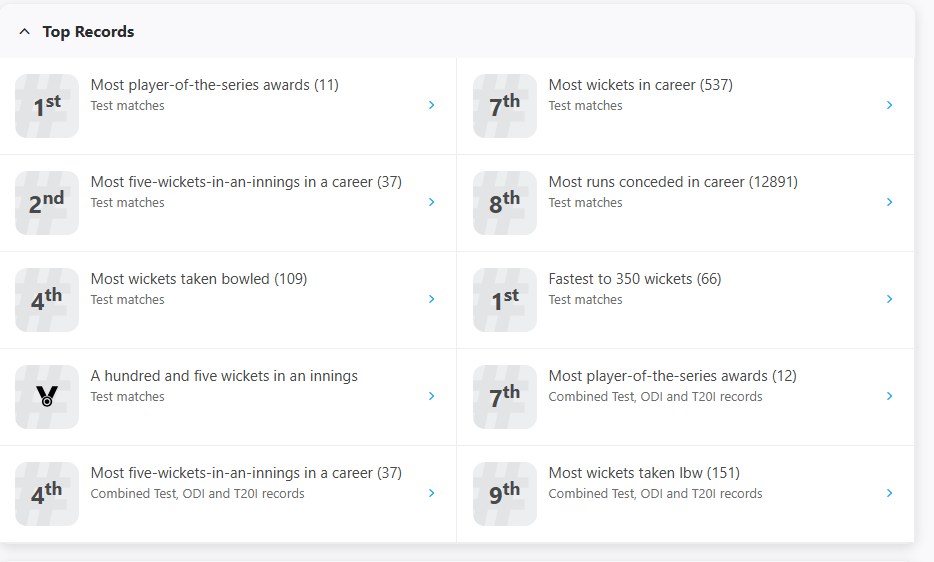Click the 1st rank badge for player-of-the-series awards (11)
This screenshot has height=562, width=934.
(x=47, y=106)
